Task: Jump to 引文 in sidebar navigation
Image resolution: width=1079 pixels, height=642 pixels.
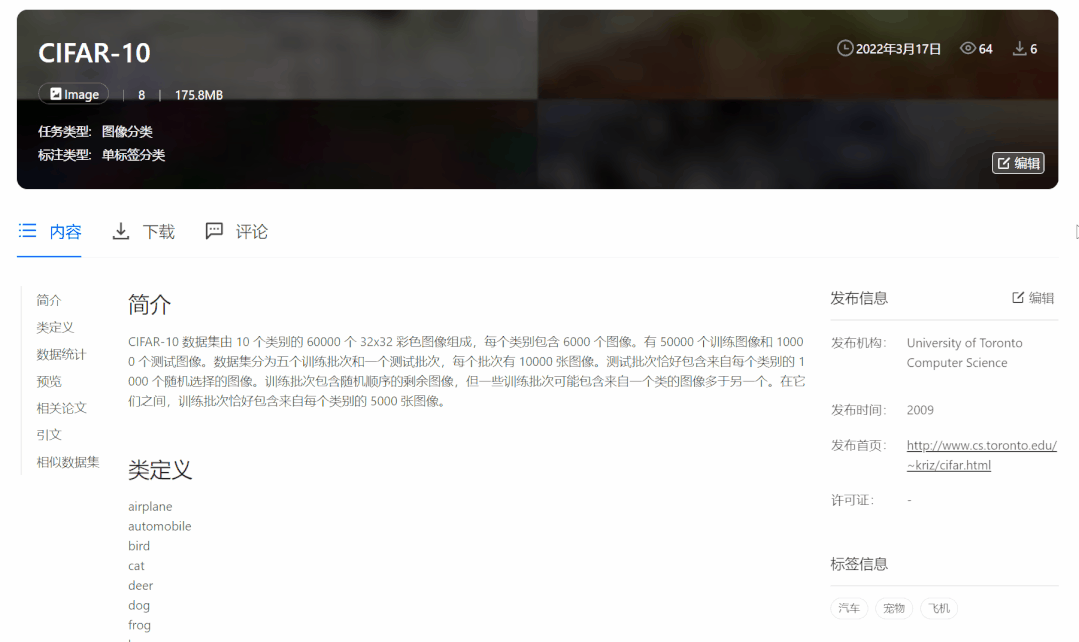Action: (49, 434)
